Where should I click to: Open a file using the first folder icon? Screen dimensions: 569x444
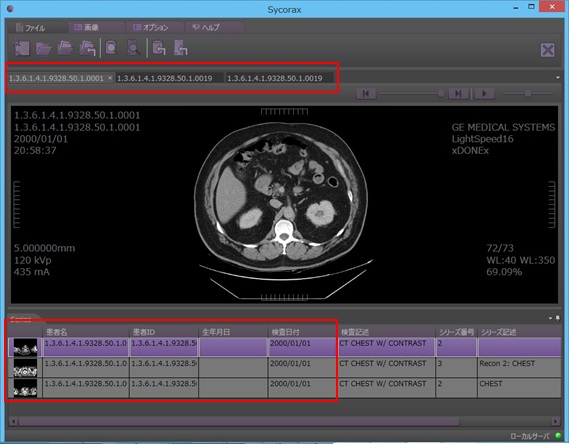pyautogui.click(x=44, y=48)
